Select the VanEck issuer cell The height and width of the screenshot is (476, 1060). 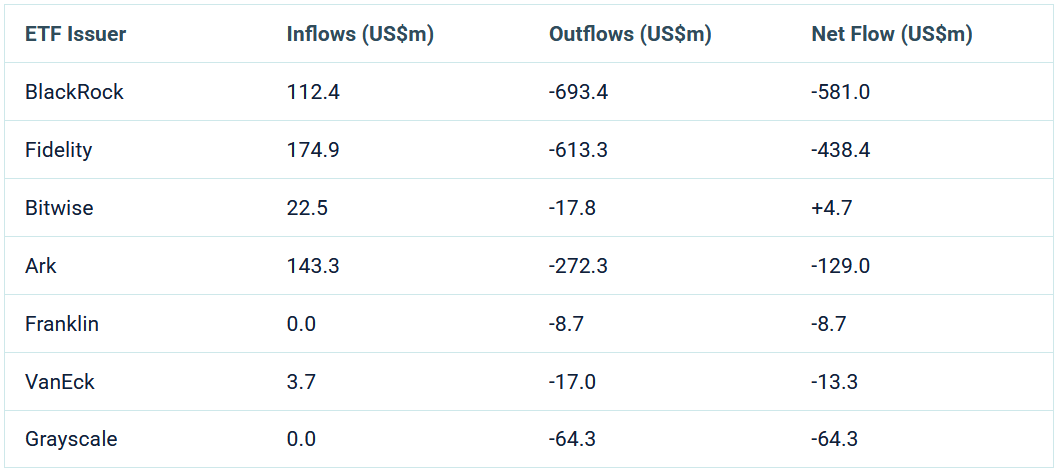[x=60, y=381]
